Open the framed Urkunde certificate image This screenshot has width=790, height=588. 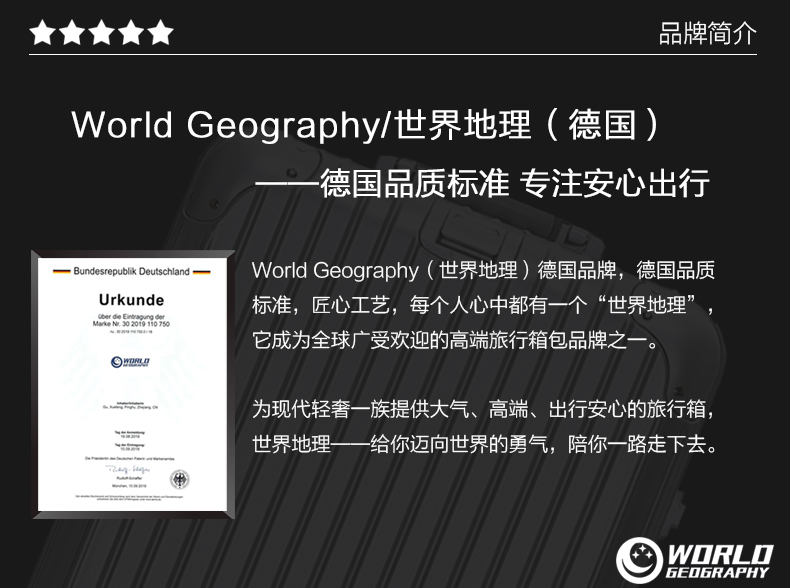click(133, 384)
